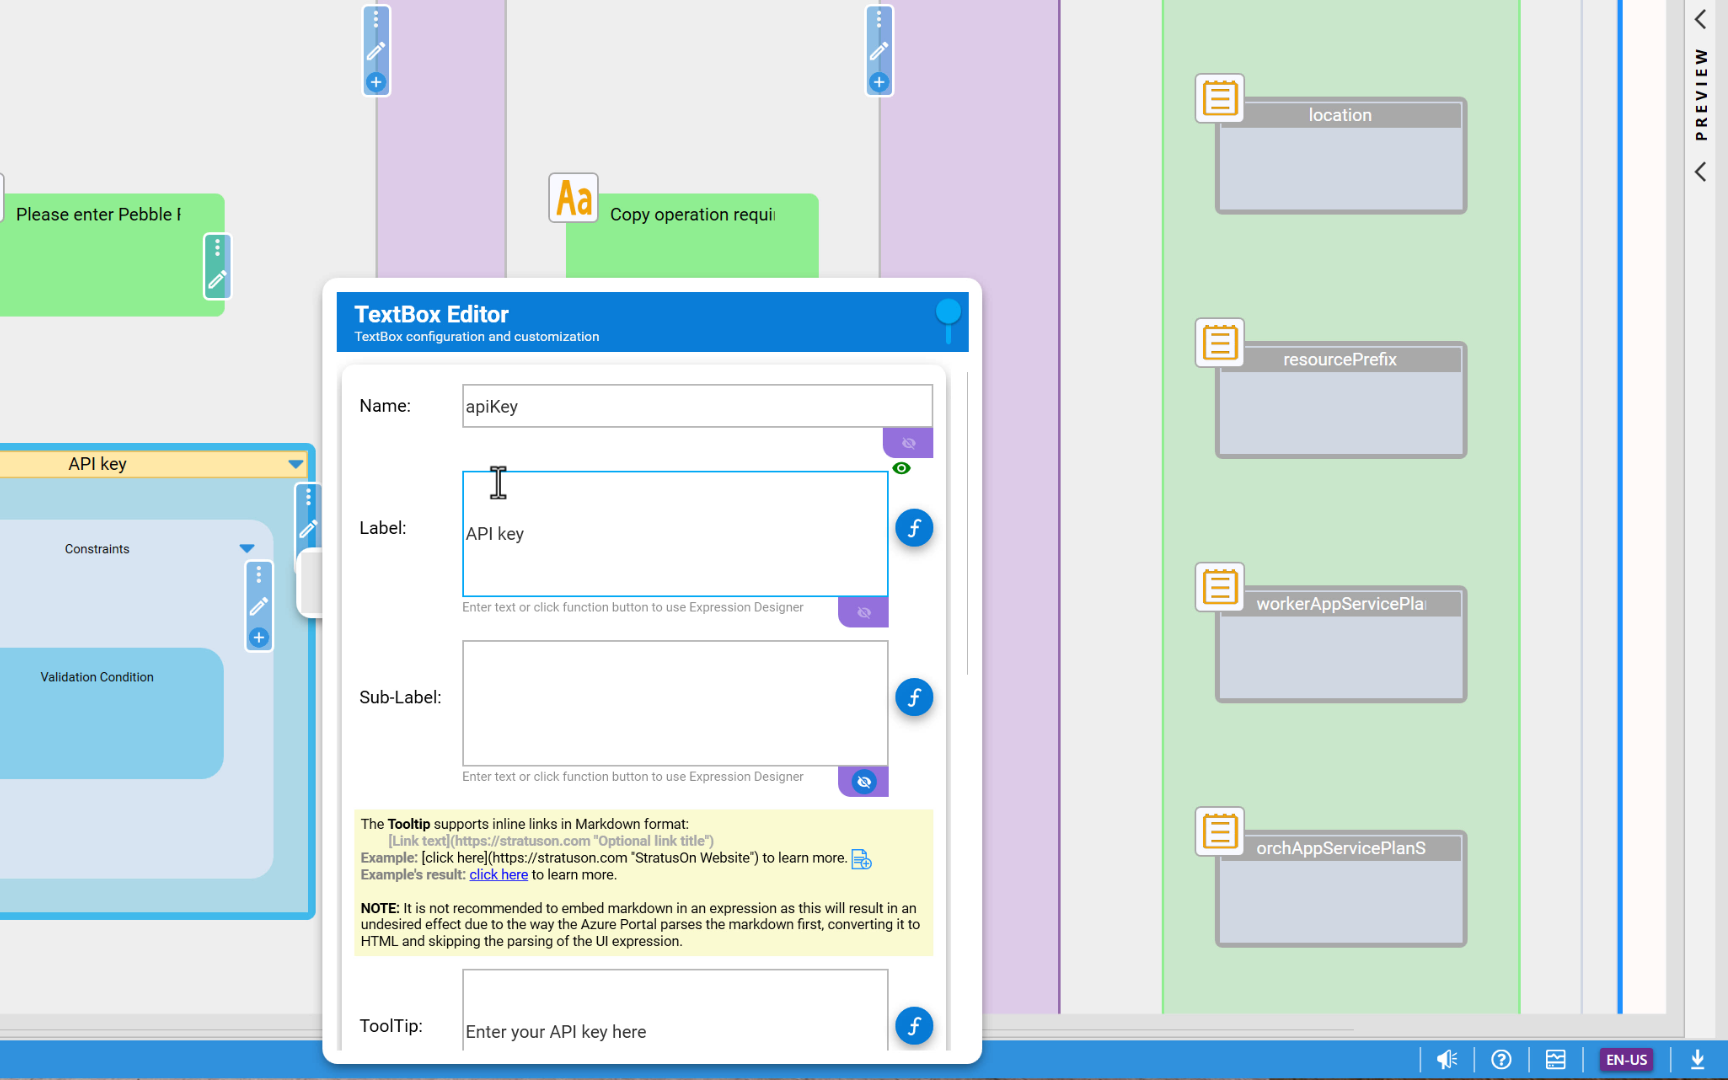Click the announcements megaphone icon in status bar
The width and height of the screenshot is (1728, 1080).
(1447, 1060)
